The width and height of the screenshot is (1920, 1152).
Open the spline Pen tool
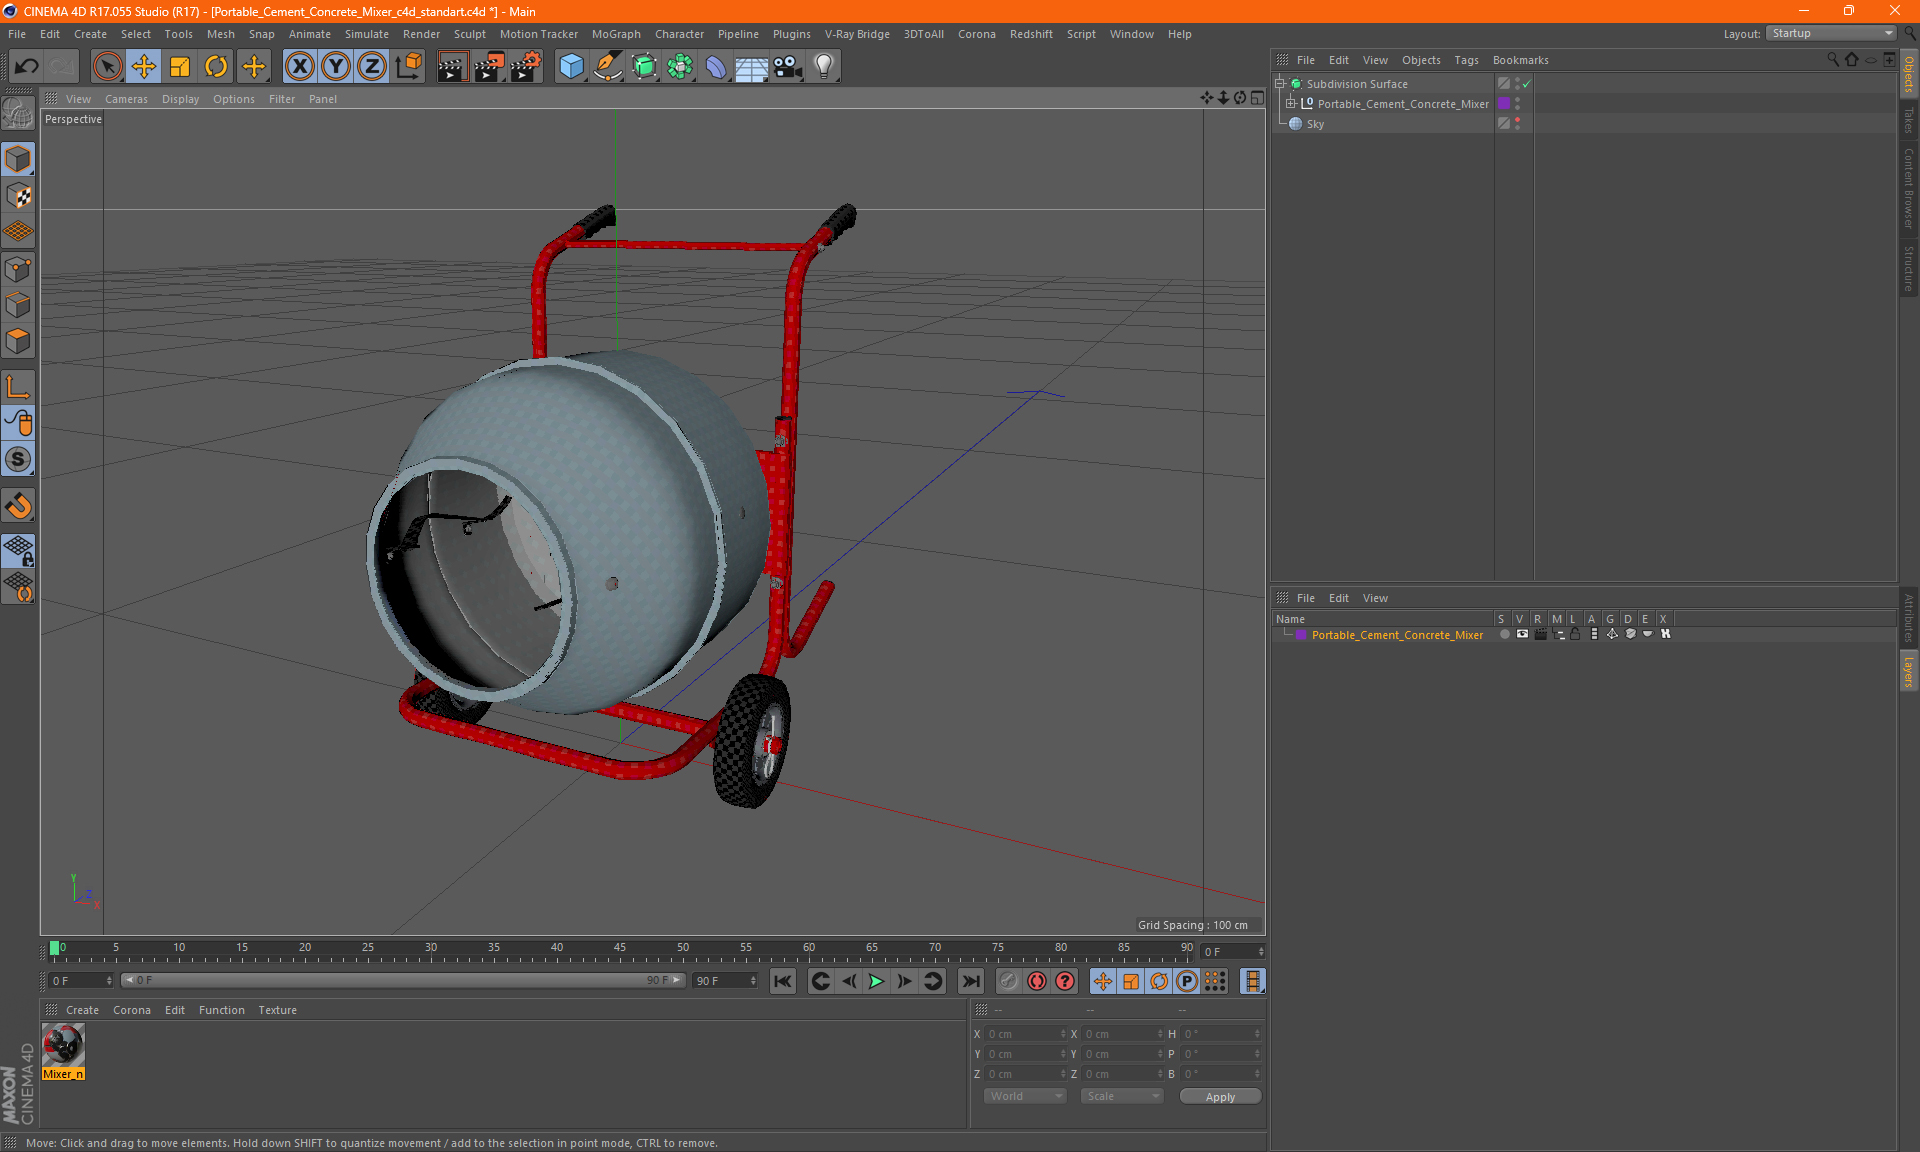pyautogui.click(x=608, y=66)
